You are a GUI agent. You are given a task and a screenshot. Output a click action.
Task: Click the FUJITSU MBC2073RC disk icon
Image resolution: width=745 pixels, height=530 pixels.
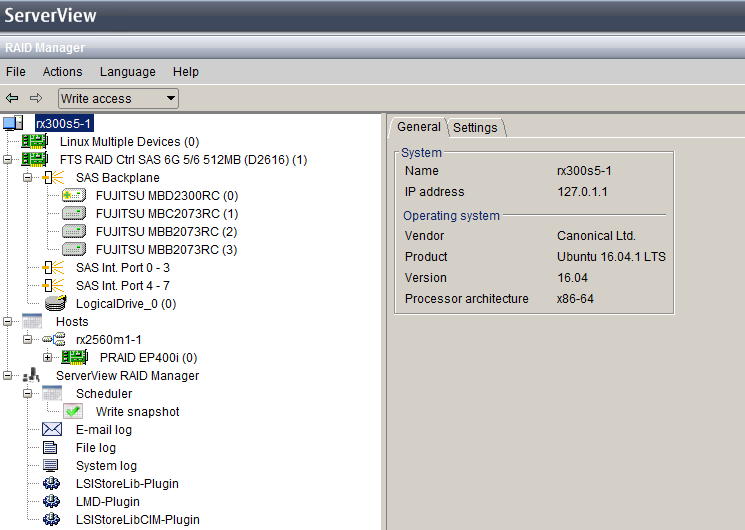(x=74, y=213)
